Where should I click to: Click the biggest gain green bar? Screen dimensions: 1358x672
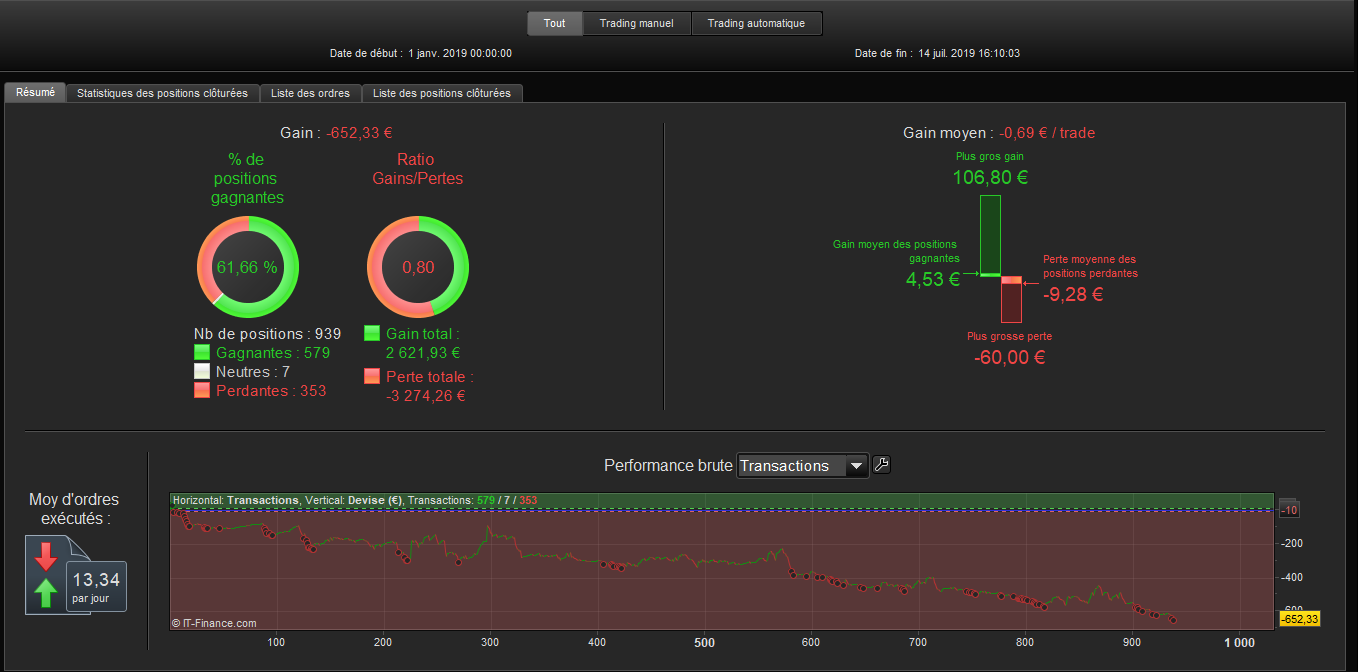(990, 235)
